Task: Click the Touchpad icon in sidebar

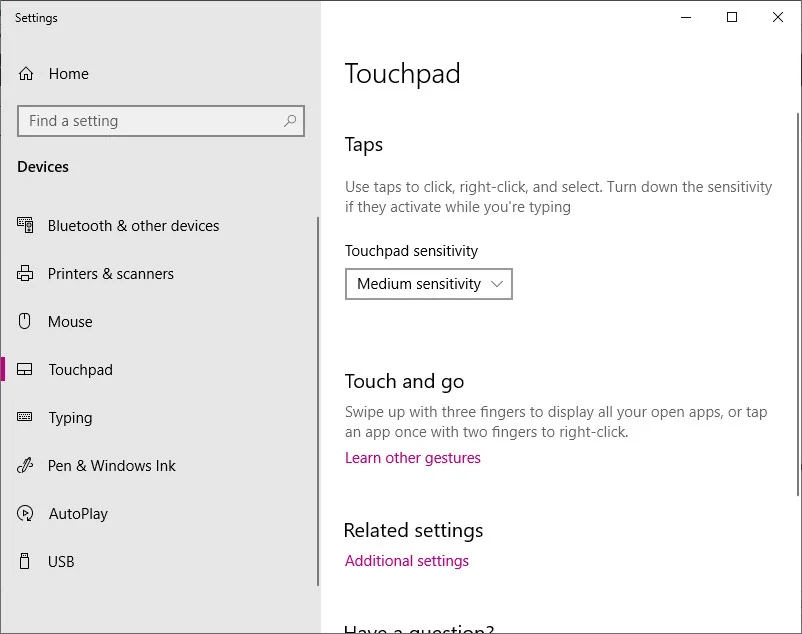Action: tap(25, 369)
